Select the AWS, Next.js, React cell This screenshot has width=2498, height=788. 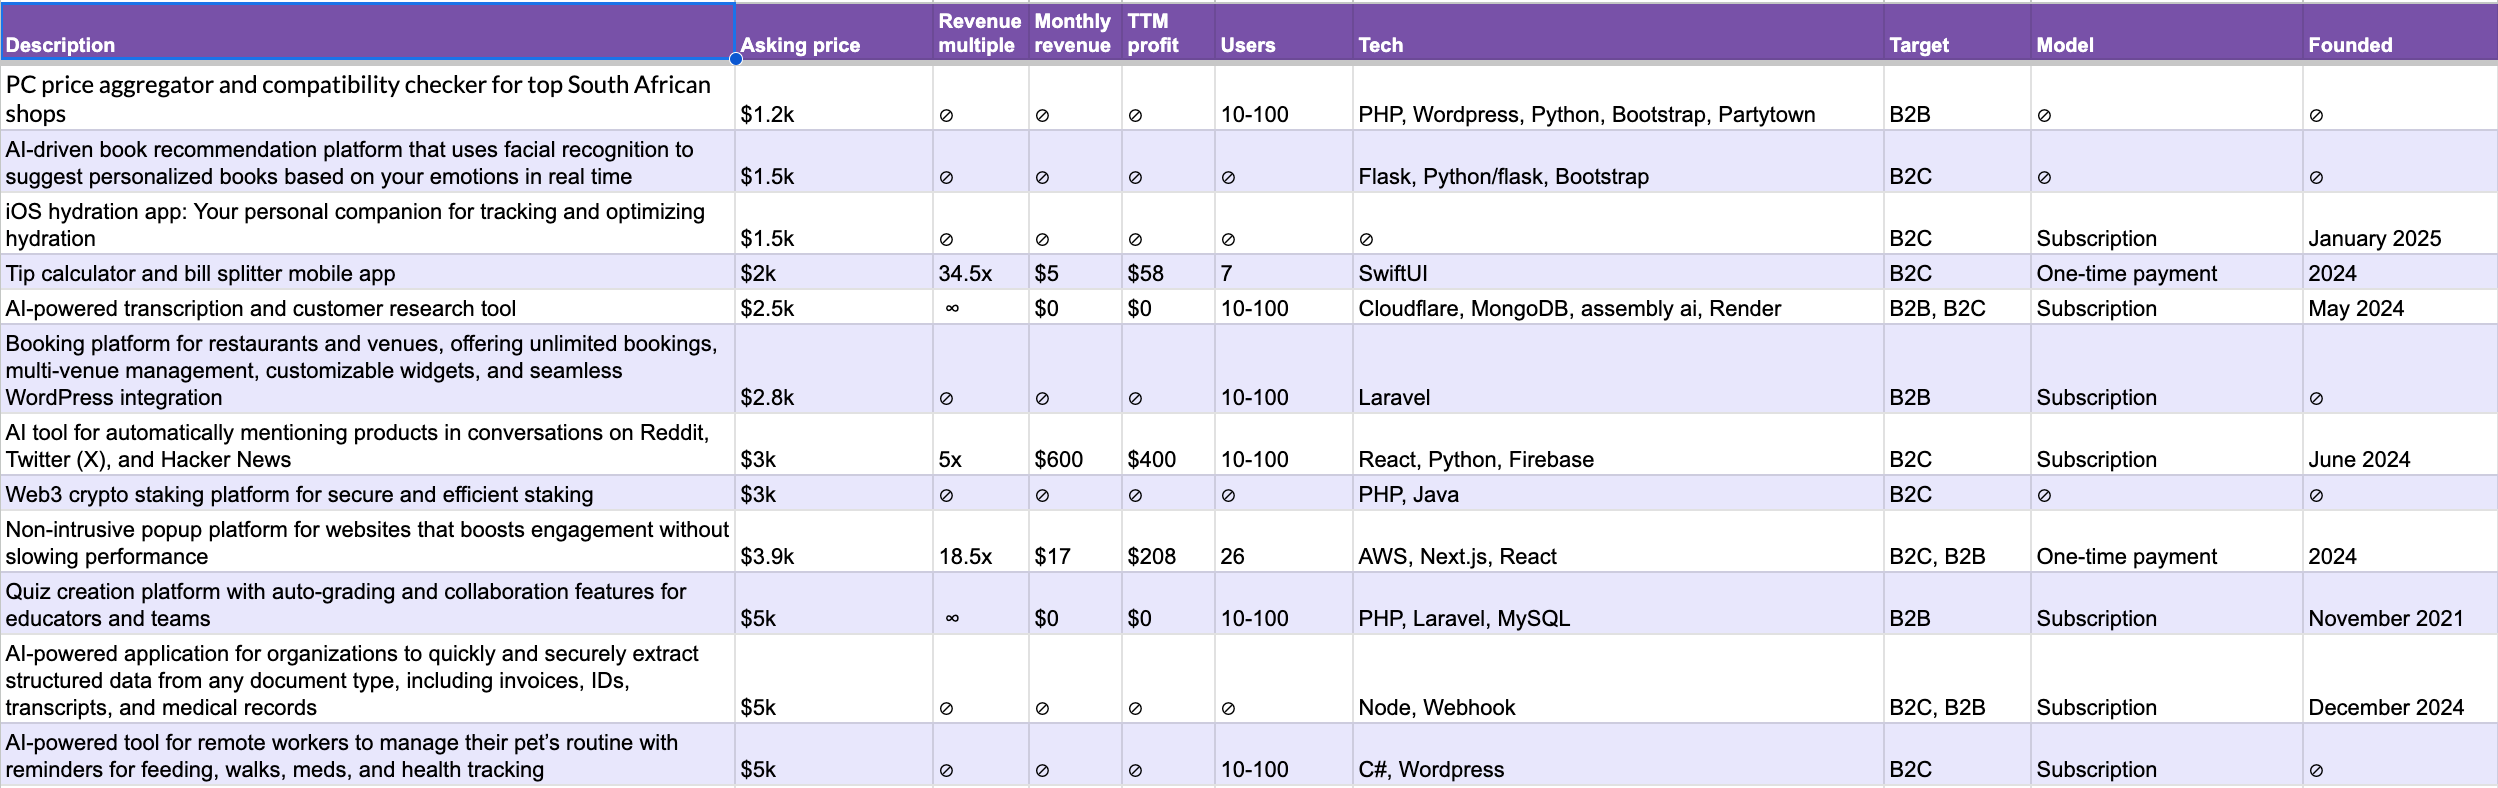(1618, 542)
